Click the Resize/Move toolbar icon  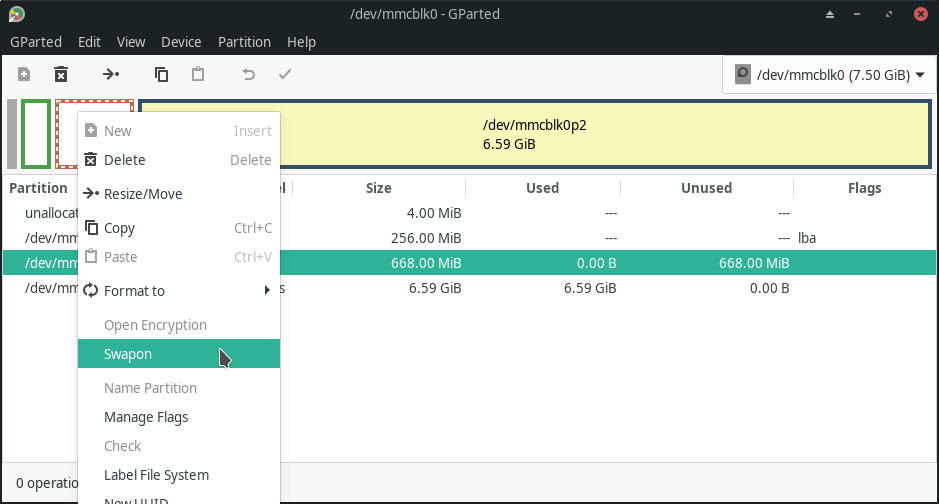(111, 74)
